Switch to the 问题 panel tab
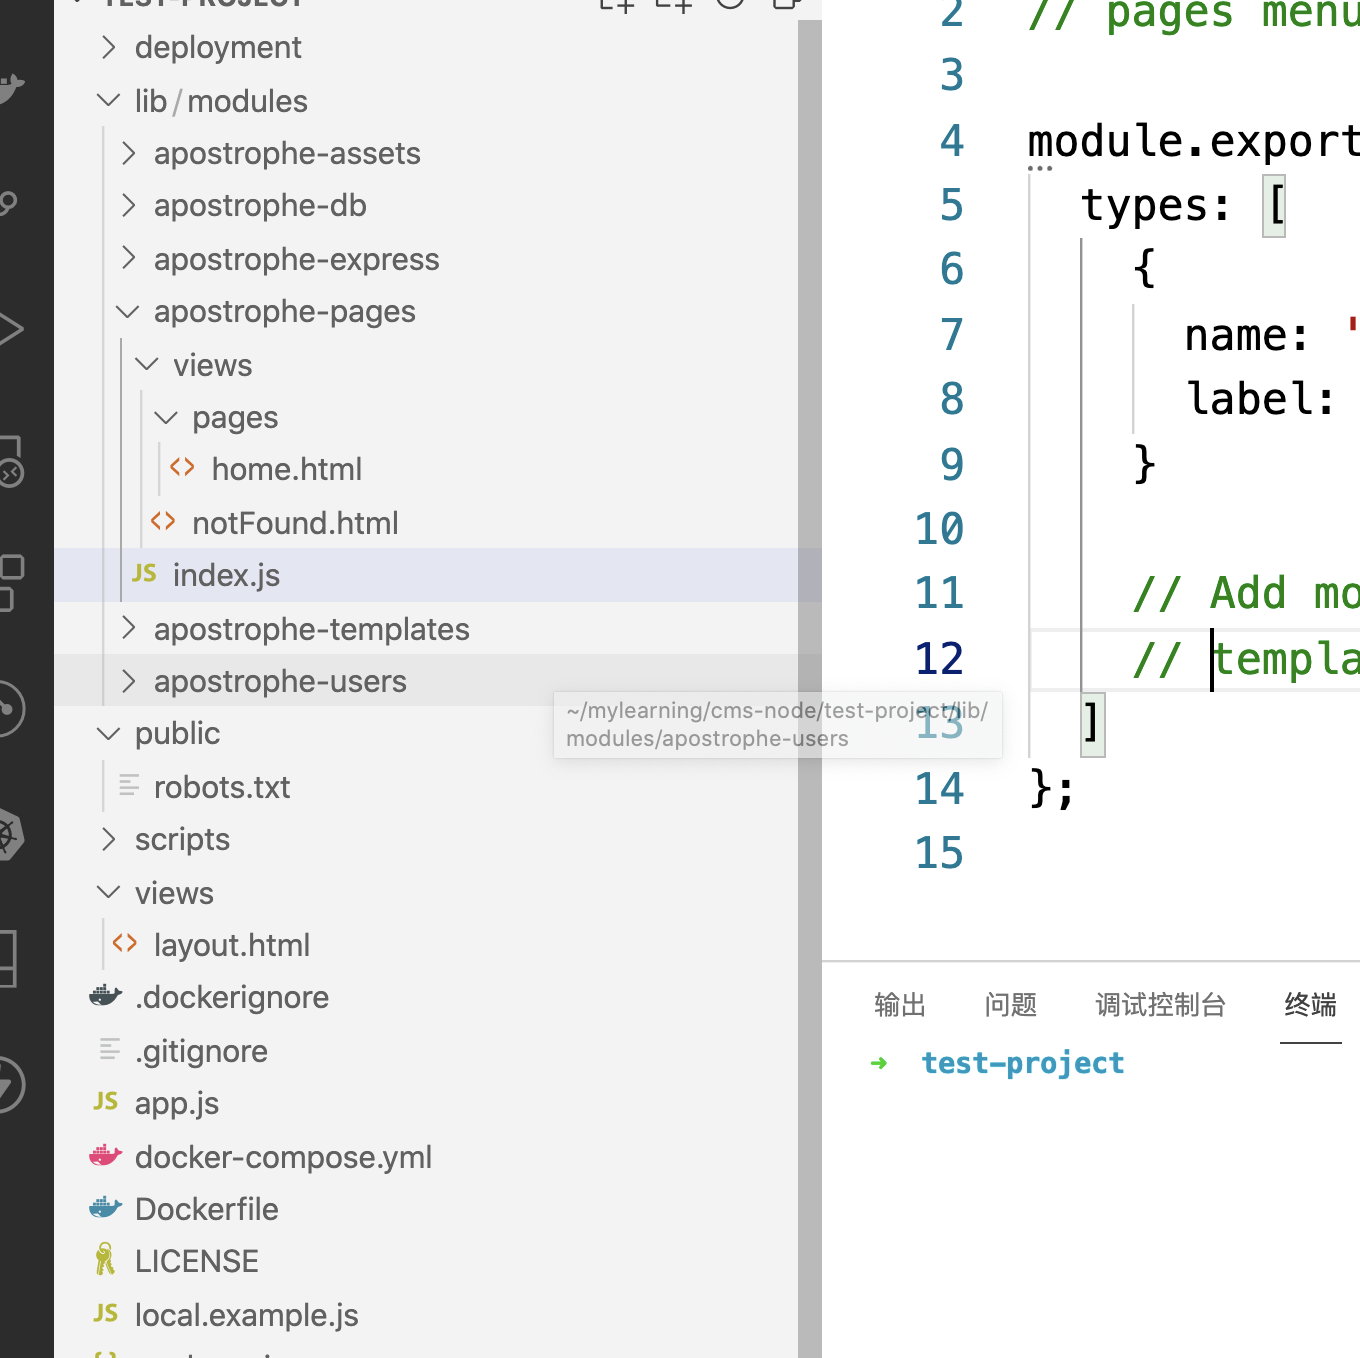The image size is (1360, 1358). pos(1010,1005)
